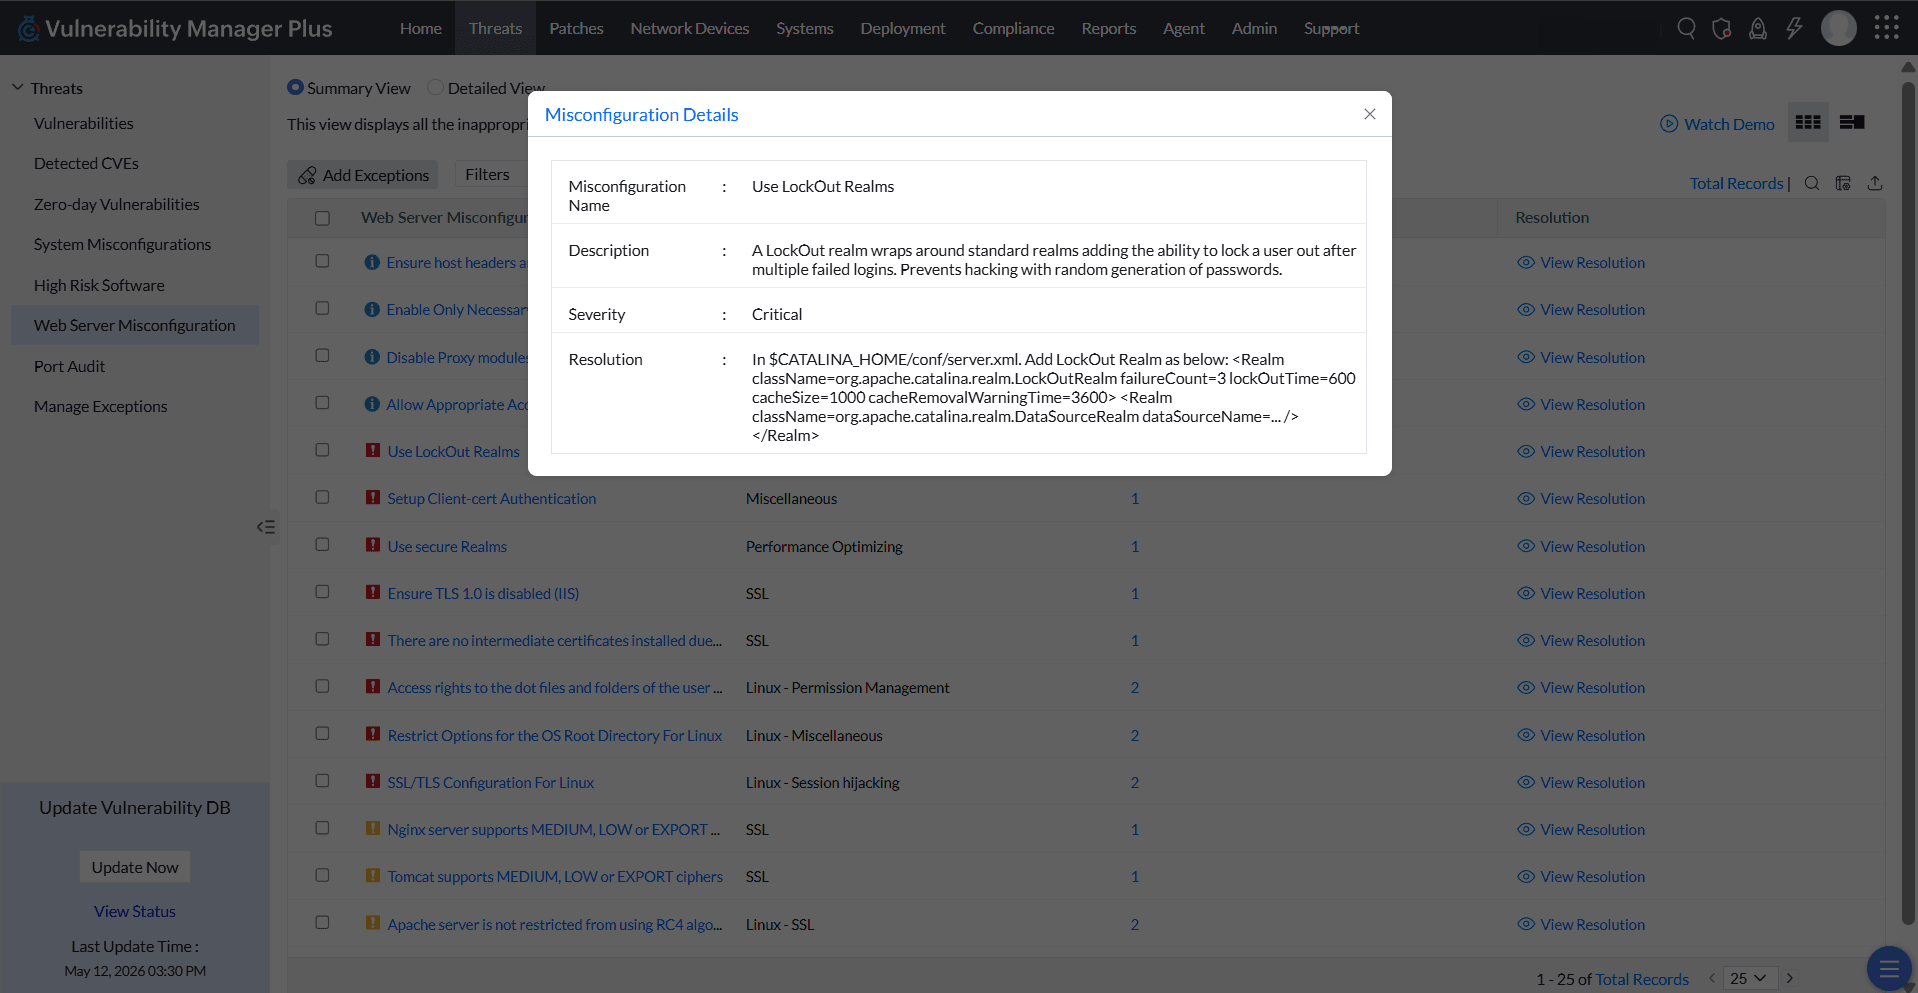Select the Detailed View radio button
This screenshot has width=1918, height=993.
435,88
